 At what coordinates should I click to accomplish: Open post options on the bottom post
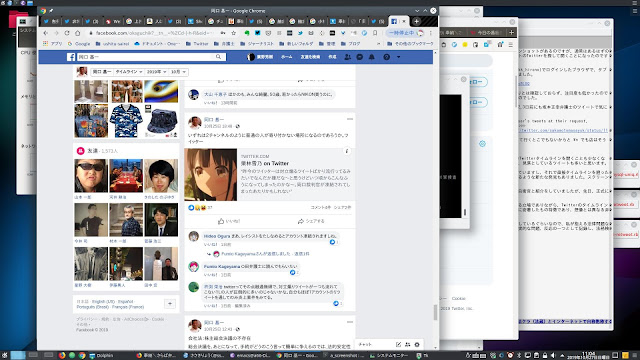[350, 322]
